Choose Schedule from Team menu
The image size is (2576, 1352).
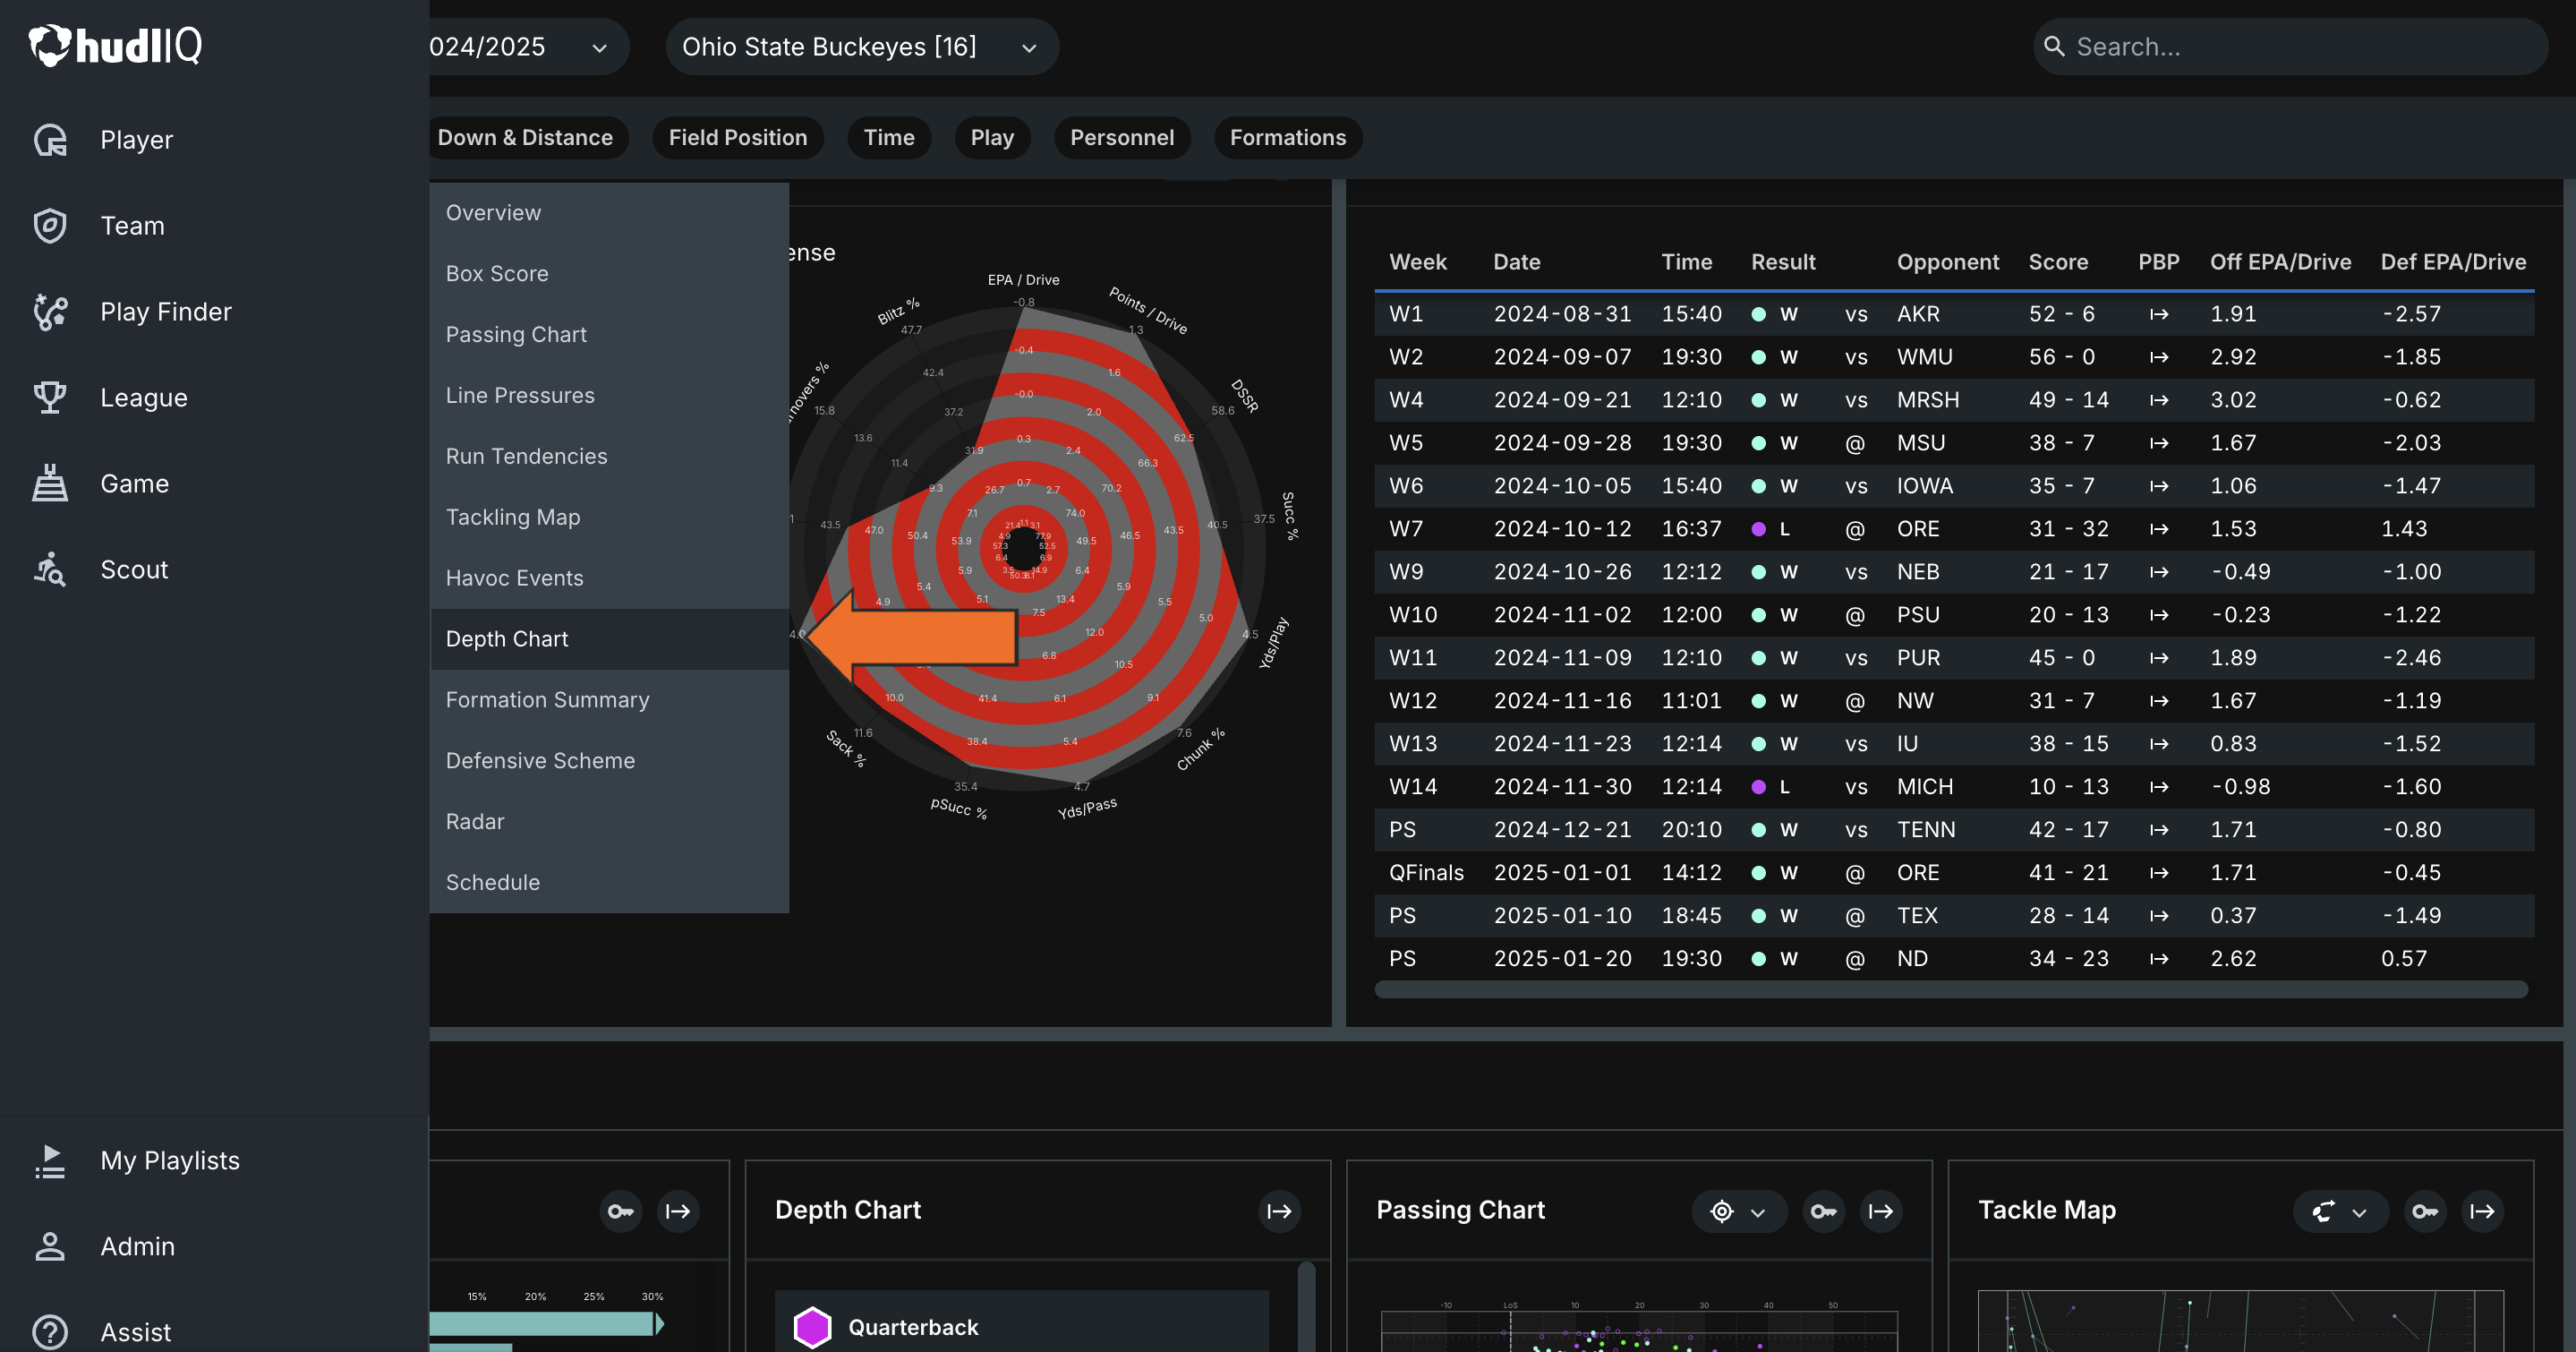pos(609,883)
